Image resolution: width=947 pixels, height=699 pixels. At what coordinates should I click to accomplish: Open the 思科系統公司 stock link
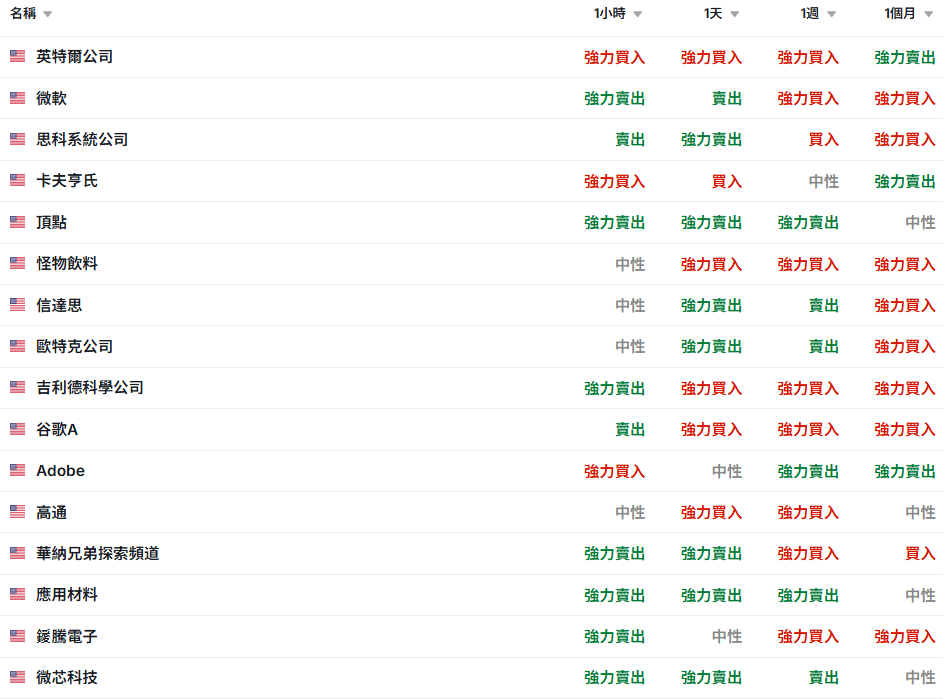click(x=82, y=139)
